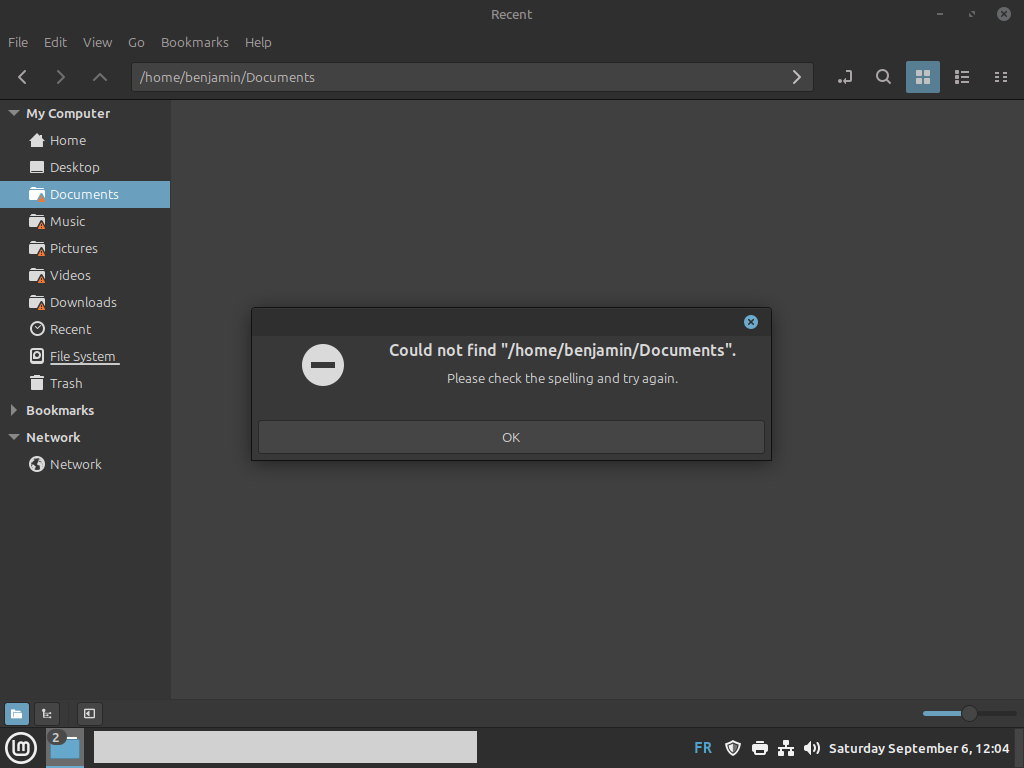This screenshot has width=1024, height=768.
Task: Expand the Bookmarks section
Action: click(x=14, y=411)
